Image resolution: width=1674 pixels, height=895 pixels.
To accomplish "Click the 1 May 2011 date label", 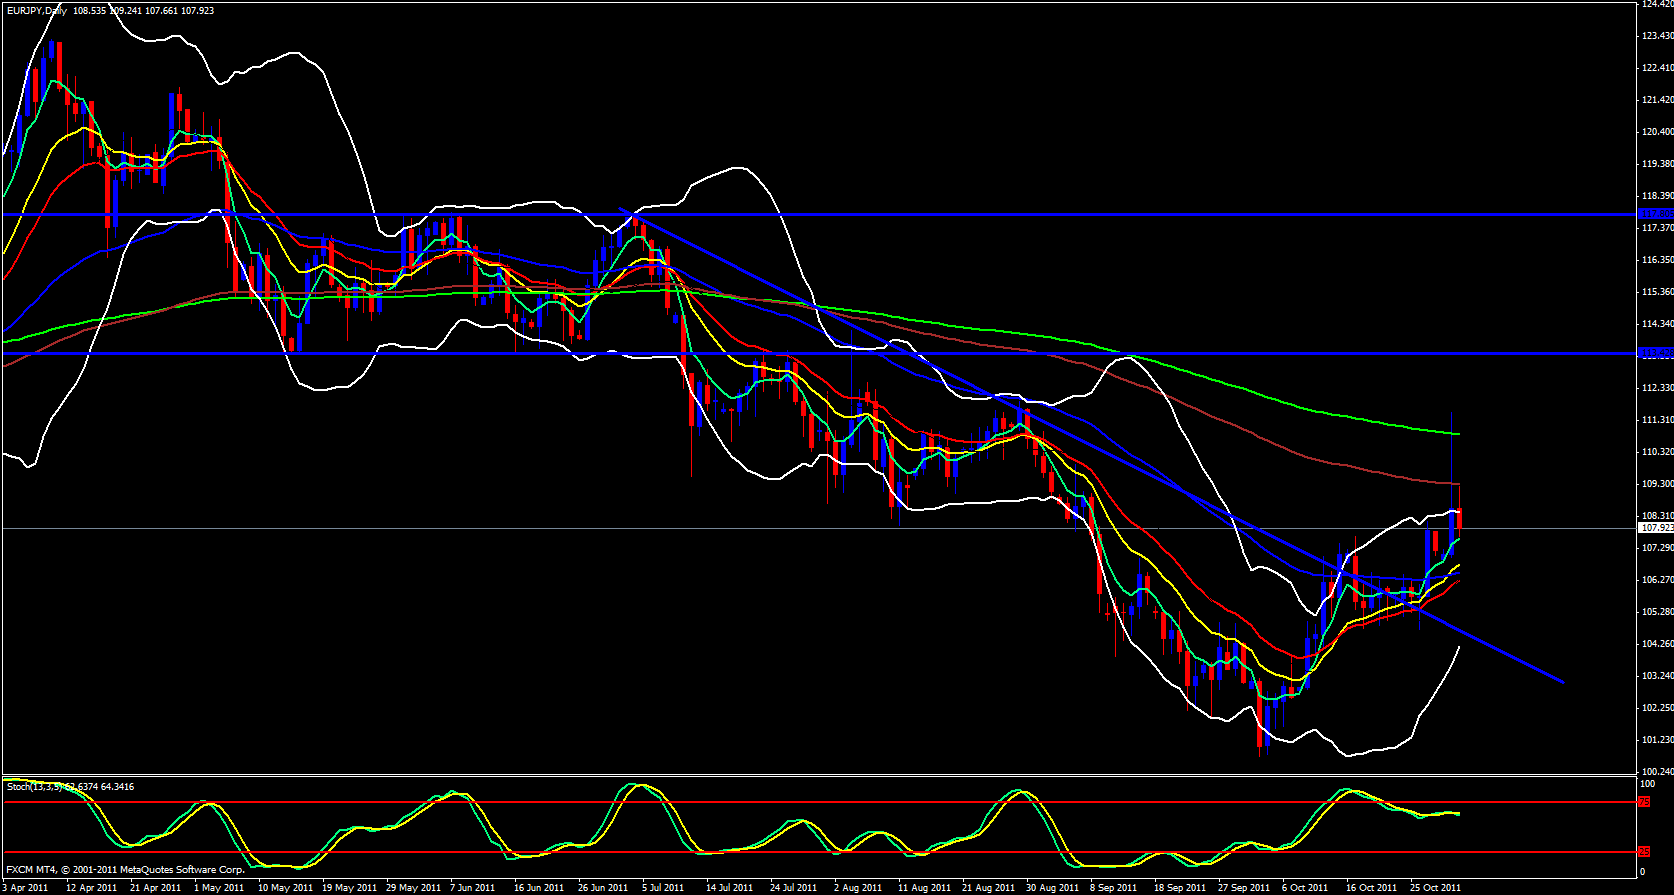I will pyautogui.click(x=219, y=888).
